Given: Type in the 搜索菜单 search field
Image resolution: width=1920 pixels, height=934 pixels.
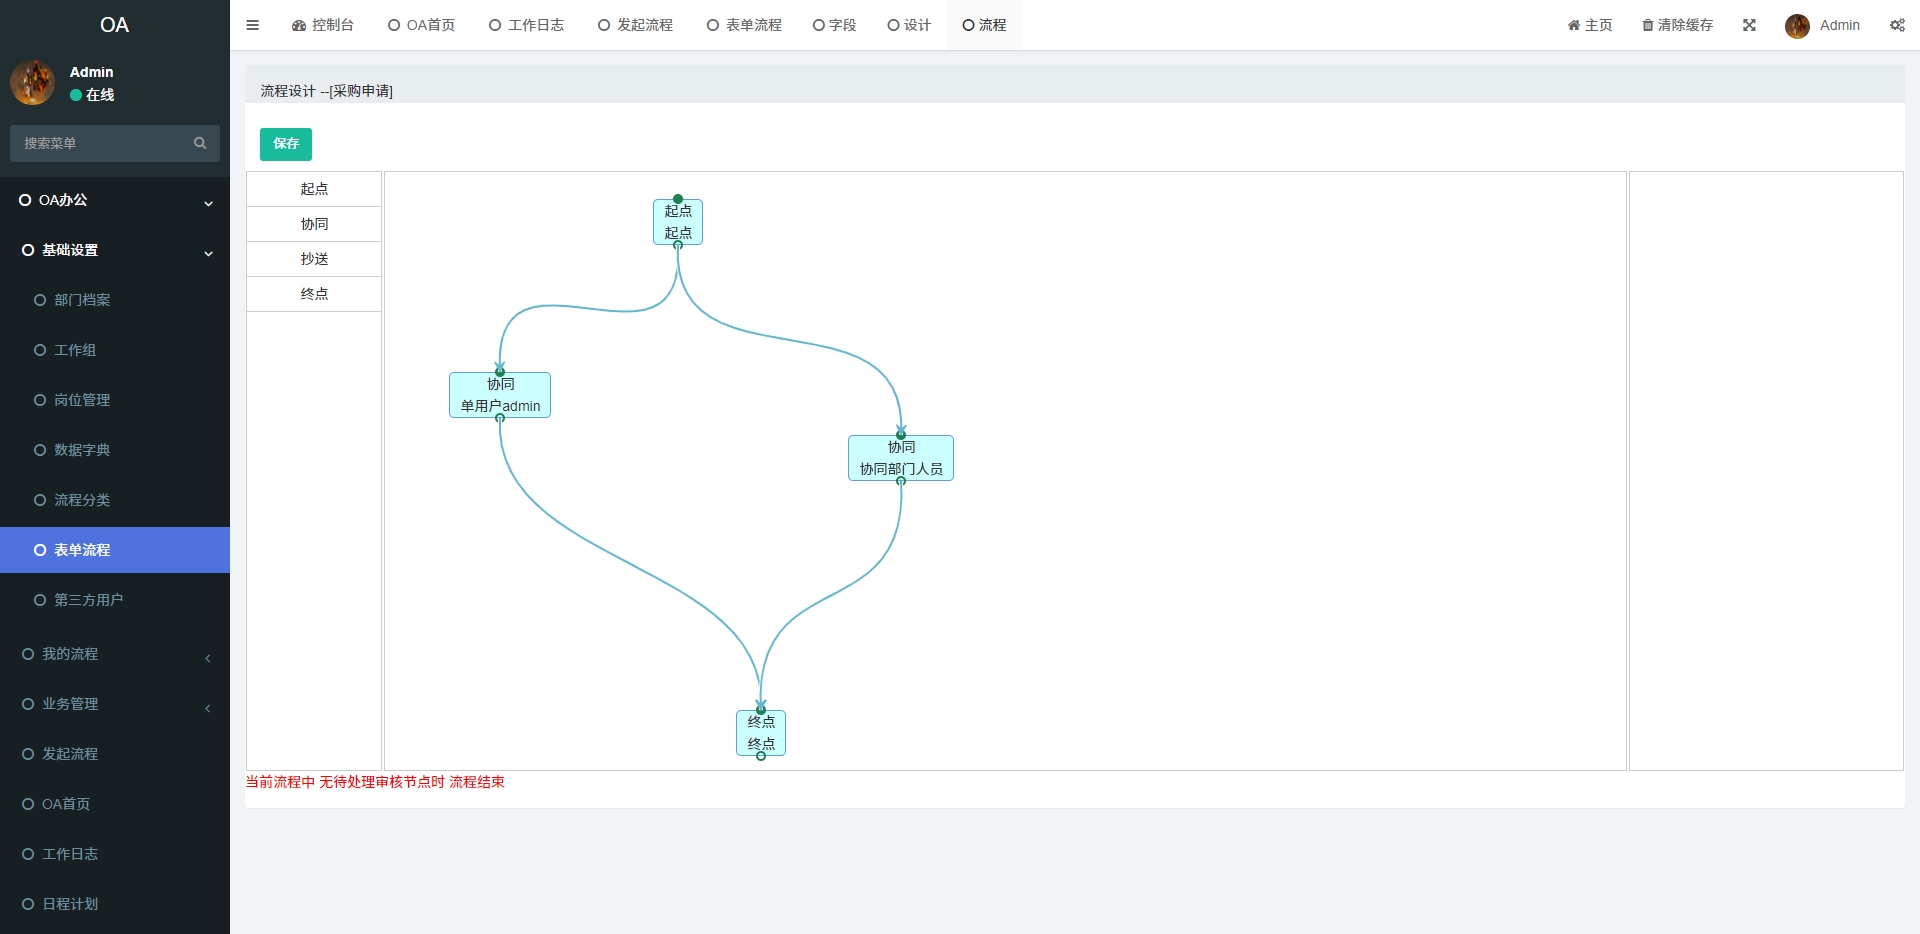Looking at the screenshot, I should (100, 143).
